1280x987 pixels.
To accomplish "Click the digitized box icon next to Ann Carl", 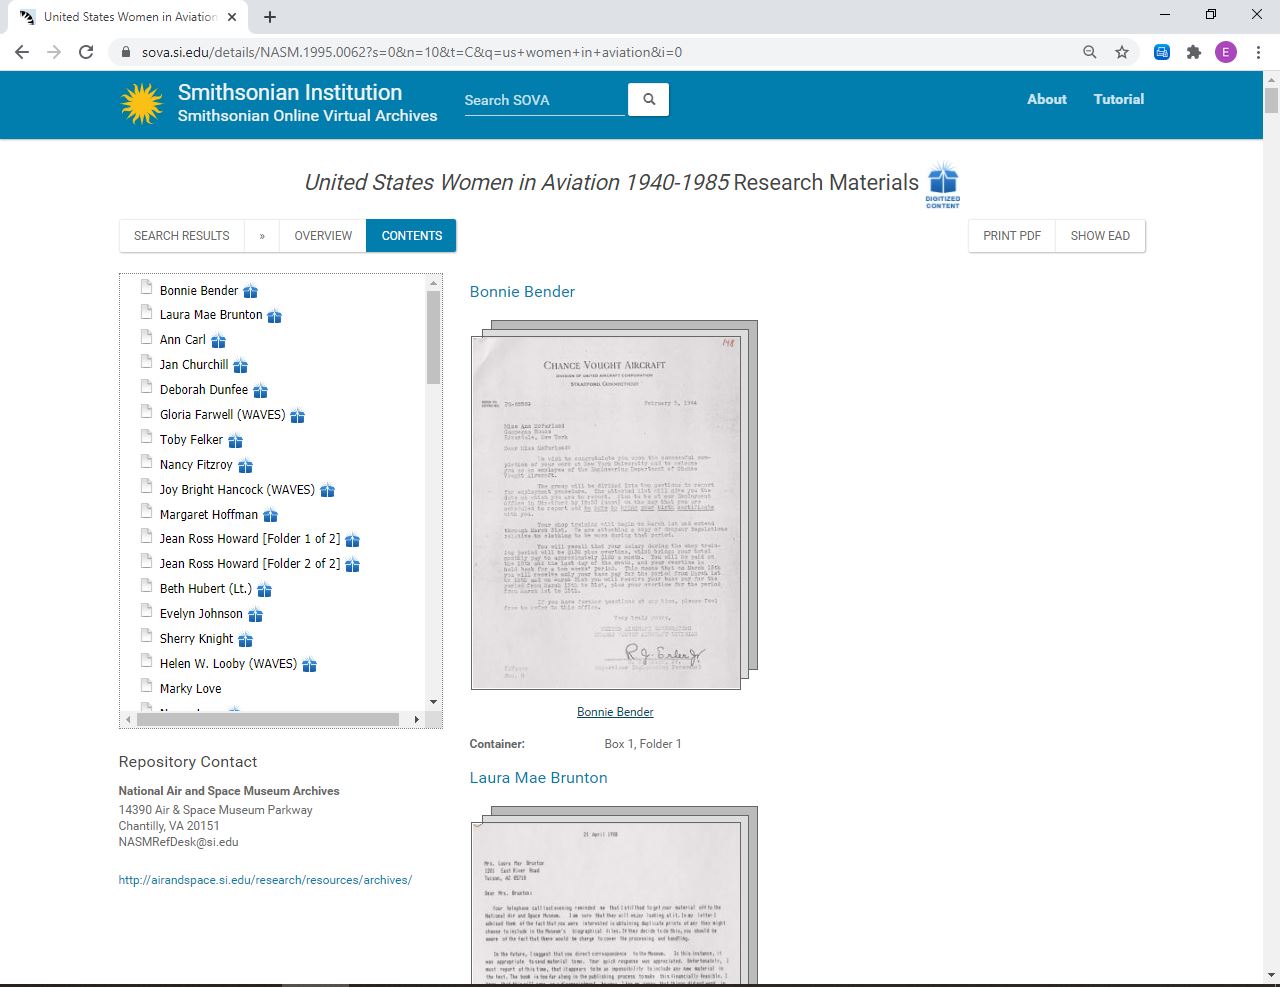I will [218, 341].
